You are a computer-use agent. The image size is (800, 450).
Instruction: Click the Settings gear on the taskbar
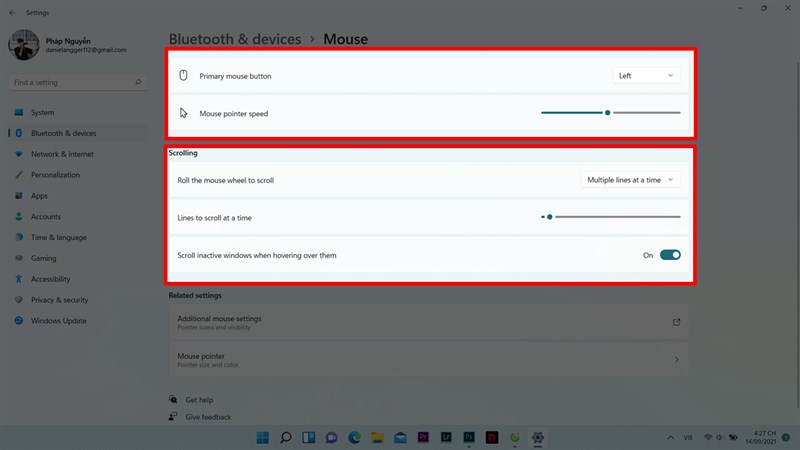[538, 437]
